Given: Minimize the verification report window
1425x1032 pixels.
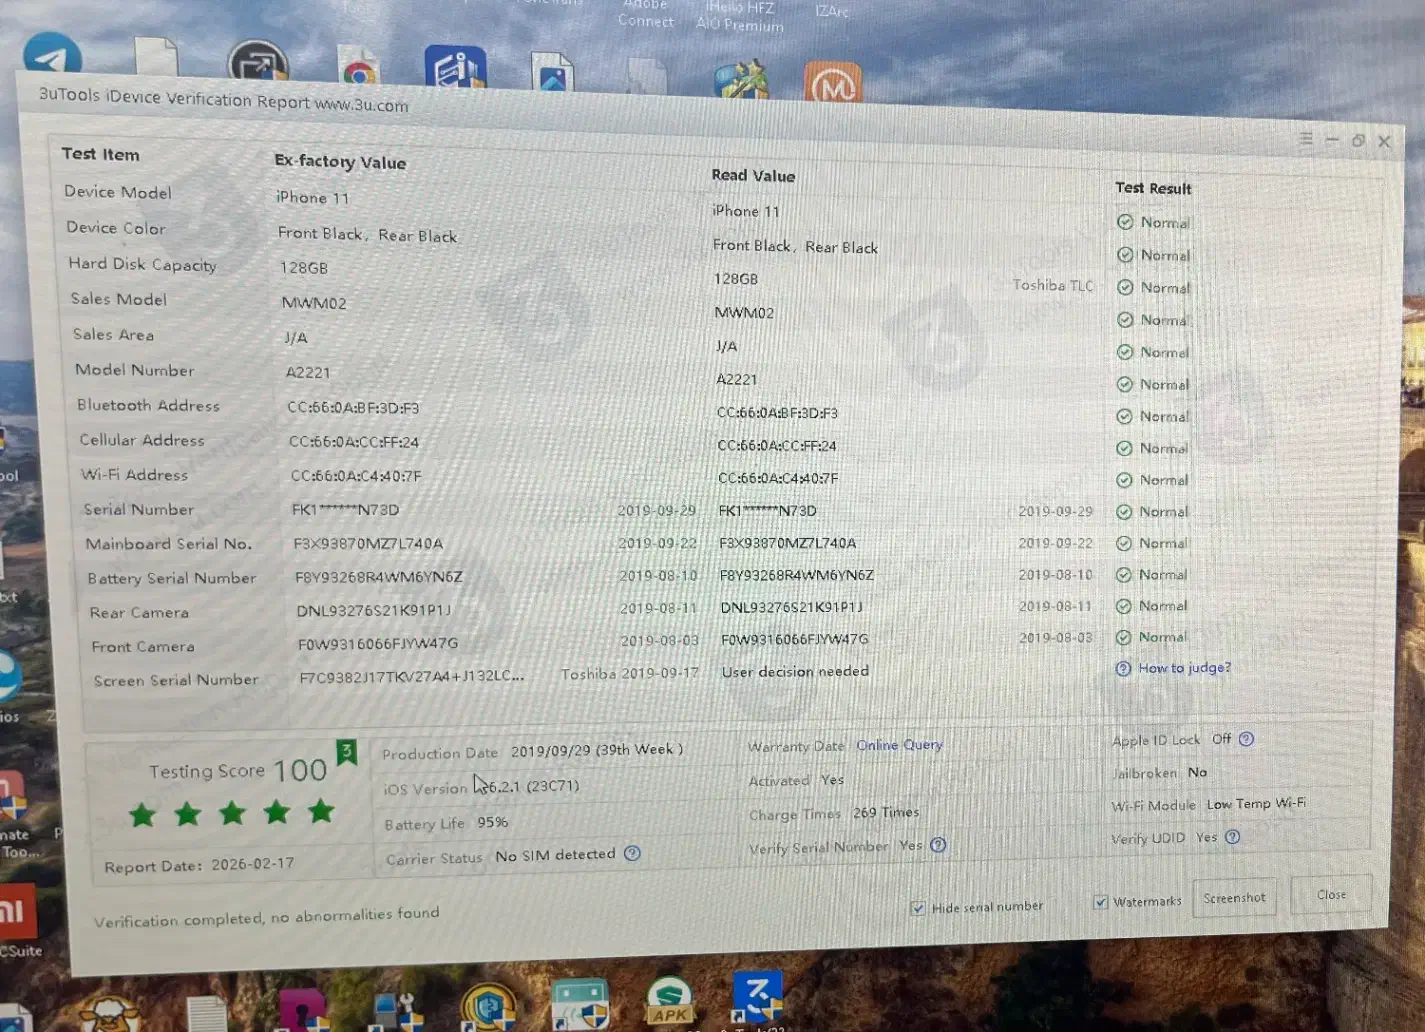Looking at the screenshot, I should tap(1332, 141).
